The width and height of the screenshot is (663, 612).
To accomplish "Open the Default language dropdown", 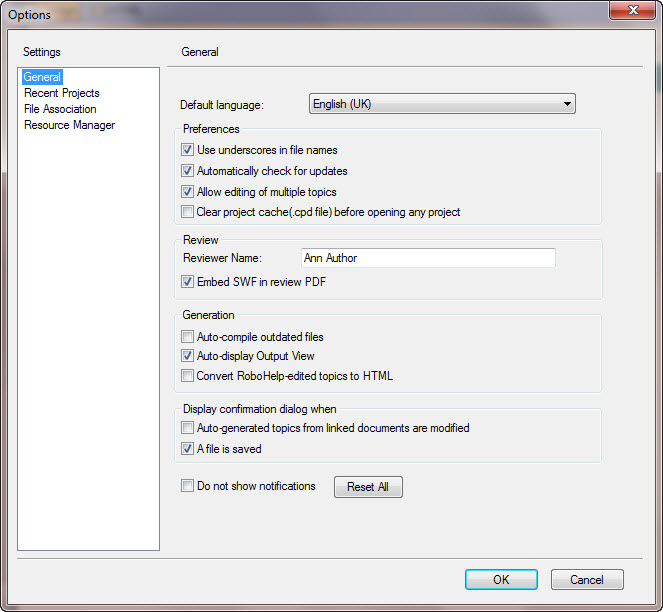I will [x=441, y=103].
